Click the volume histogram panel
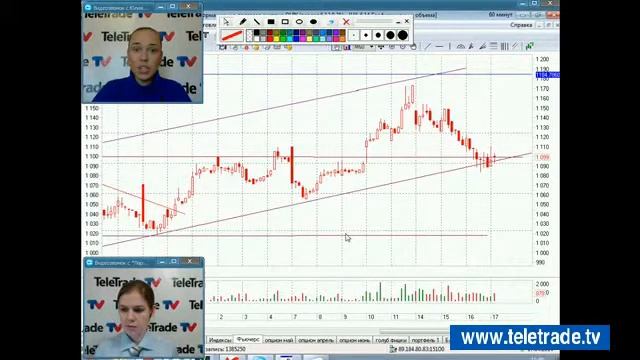This screenshot has width=640, height=360. pyautogui.click(x=369, y=292)
